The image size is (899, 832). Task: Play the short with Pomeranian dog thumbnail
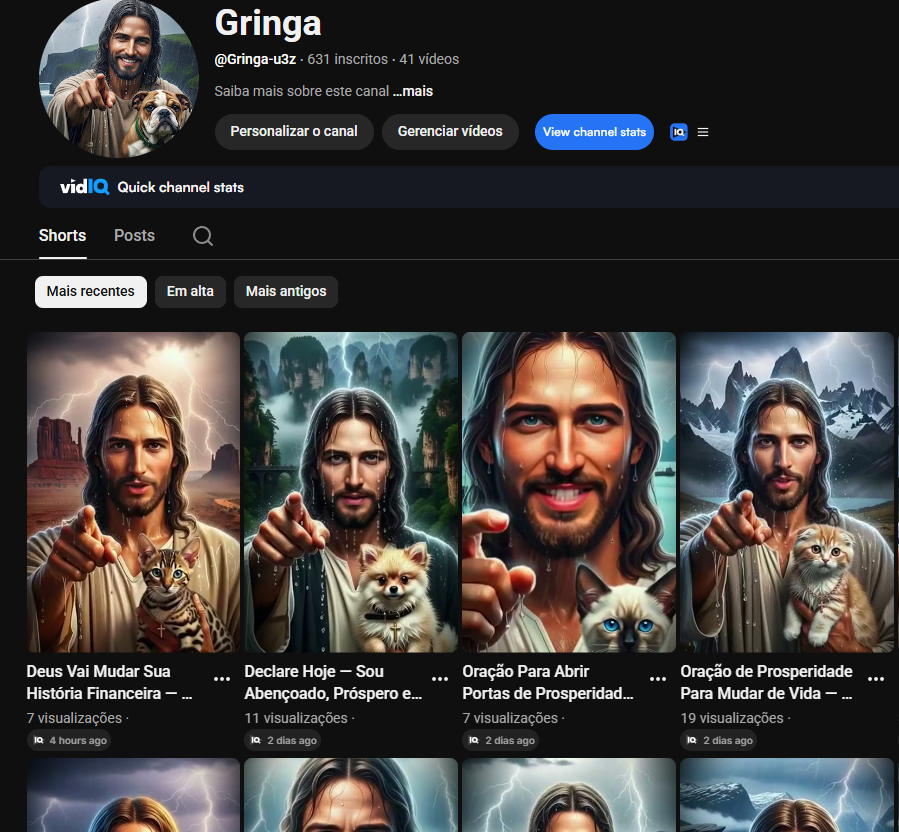pyautogui.click(x=351, y=492)
